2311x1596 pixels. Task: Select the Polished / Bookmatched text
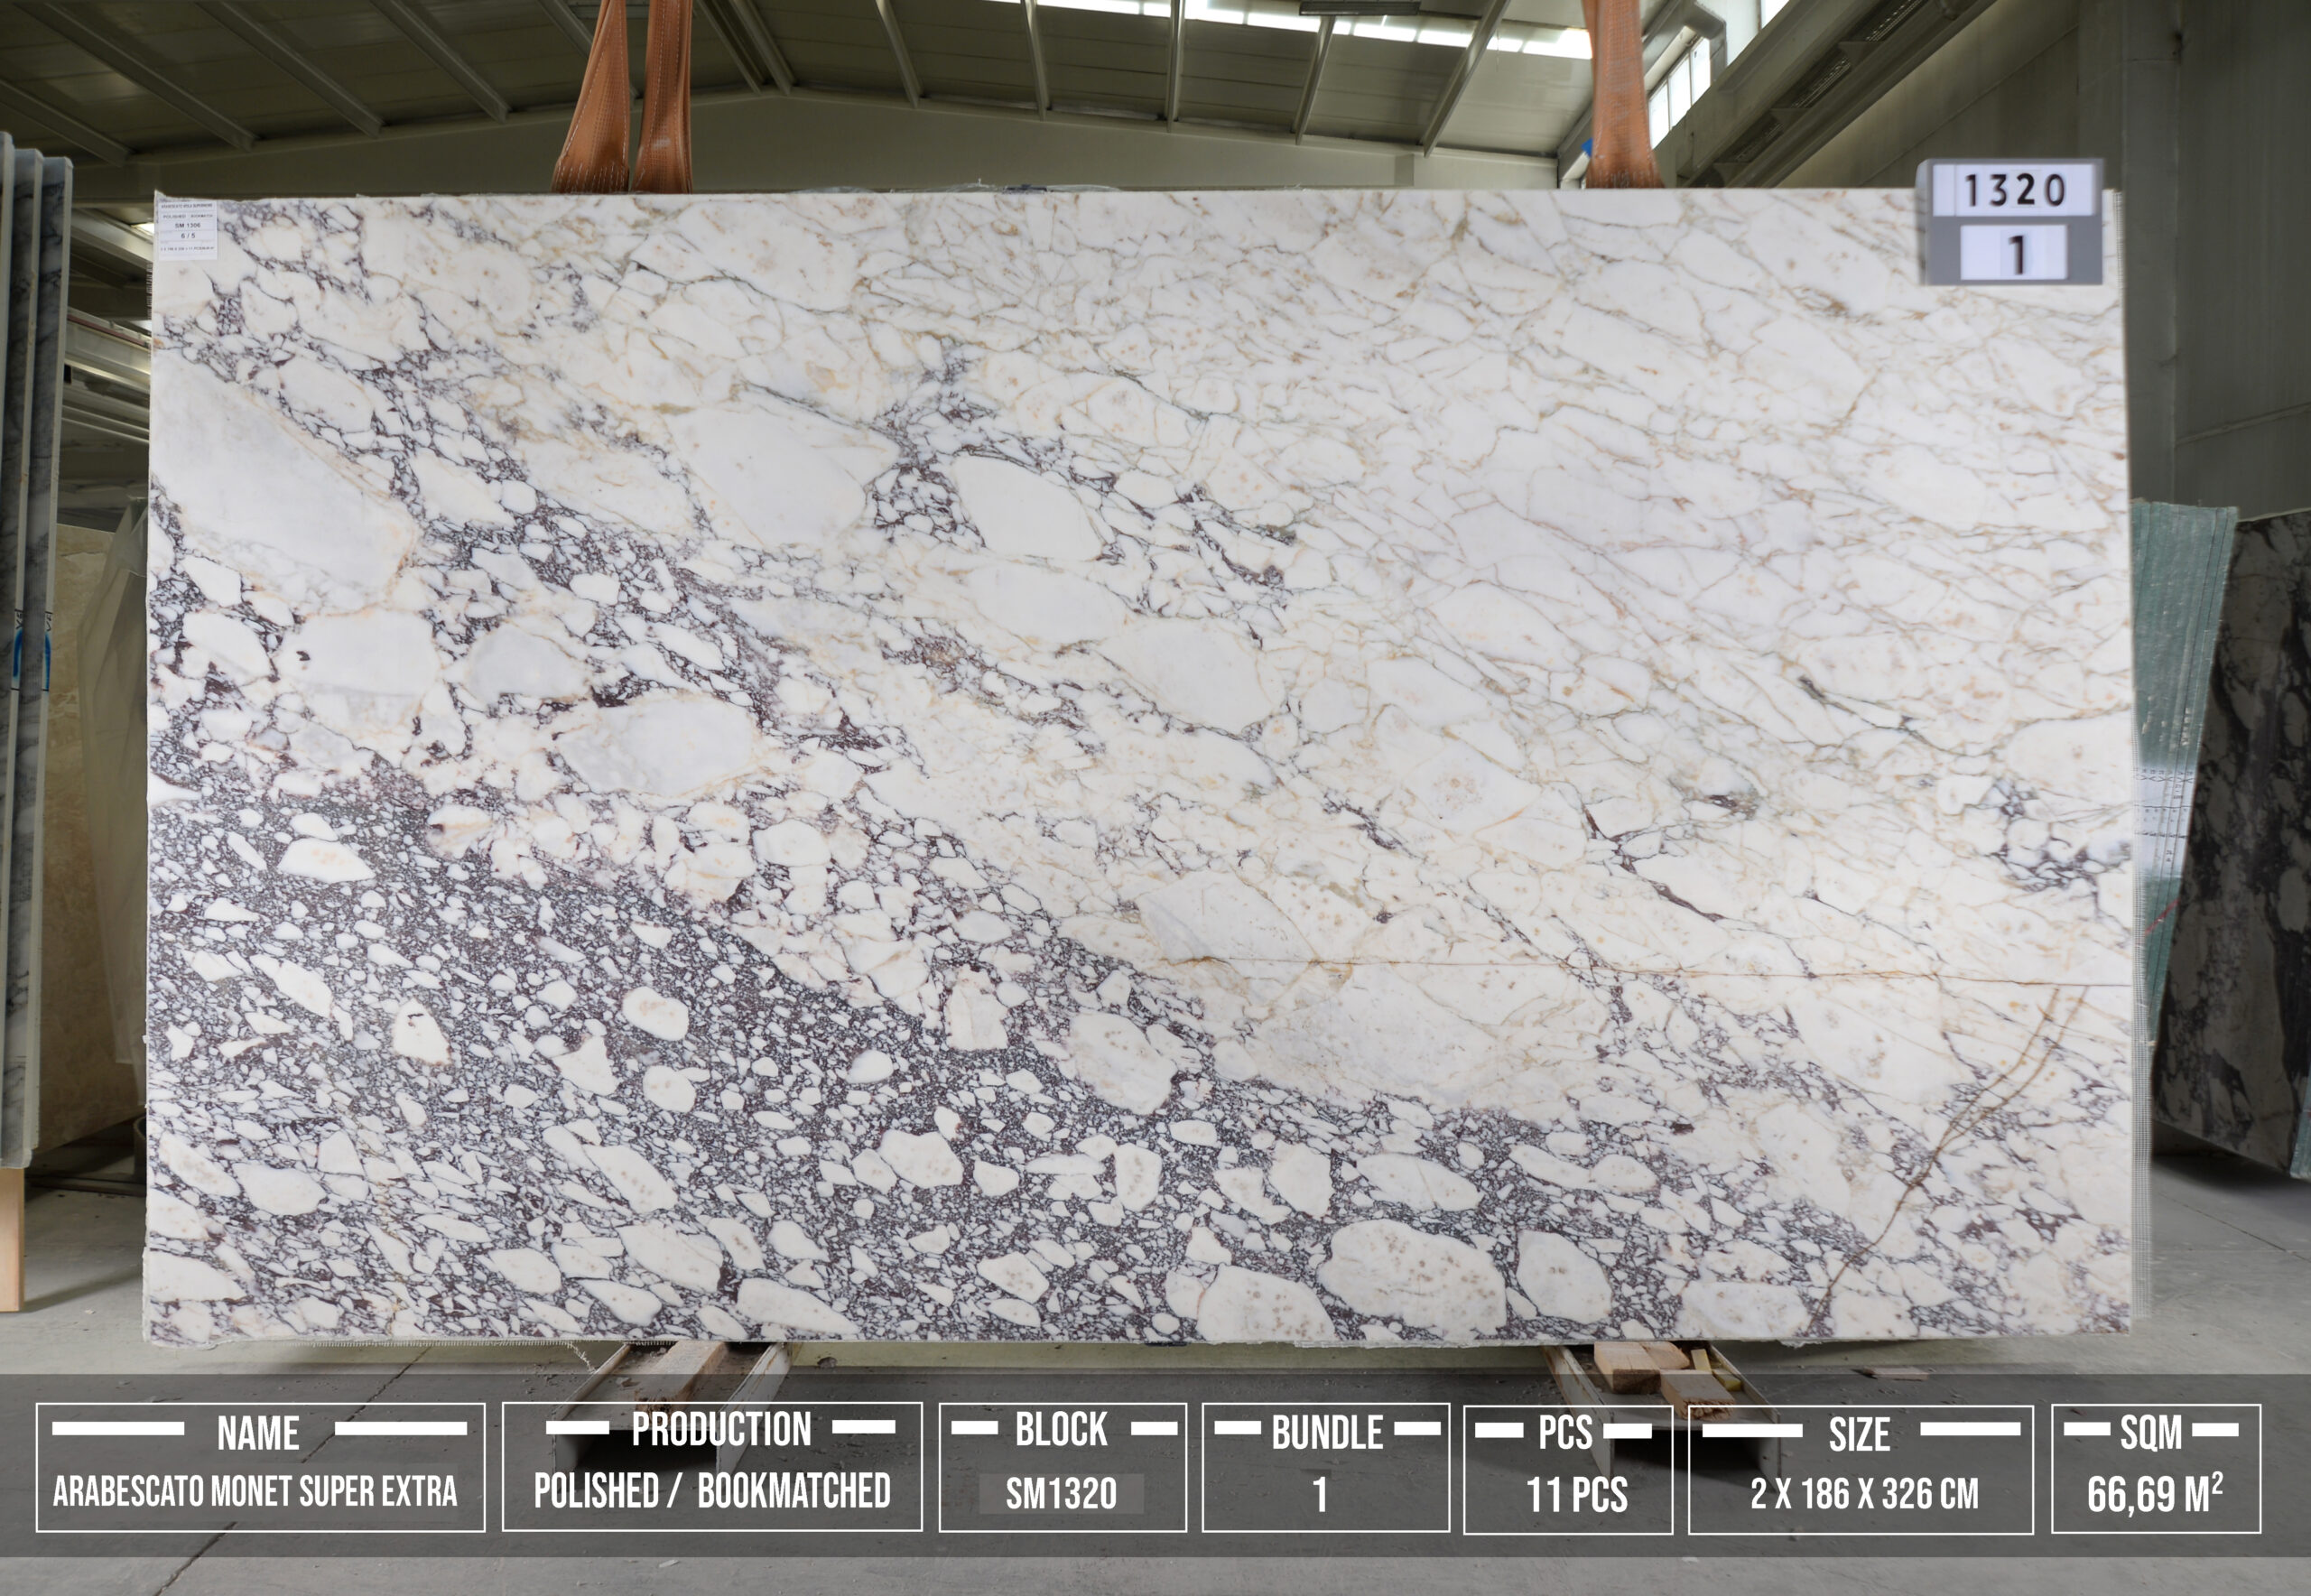712,1491
